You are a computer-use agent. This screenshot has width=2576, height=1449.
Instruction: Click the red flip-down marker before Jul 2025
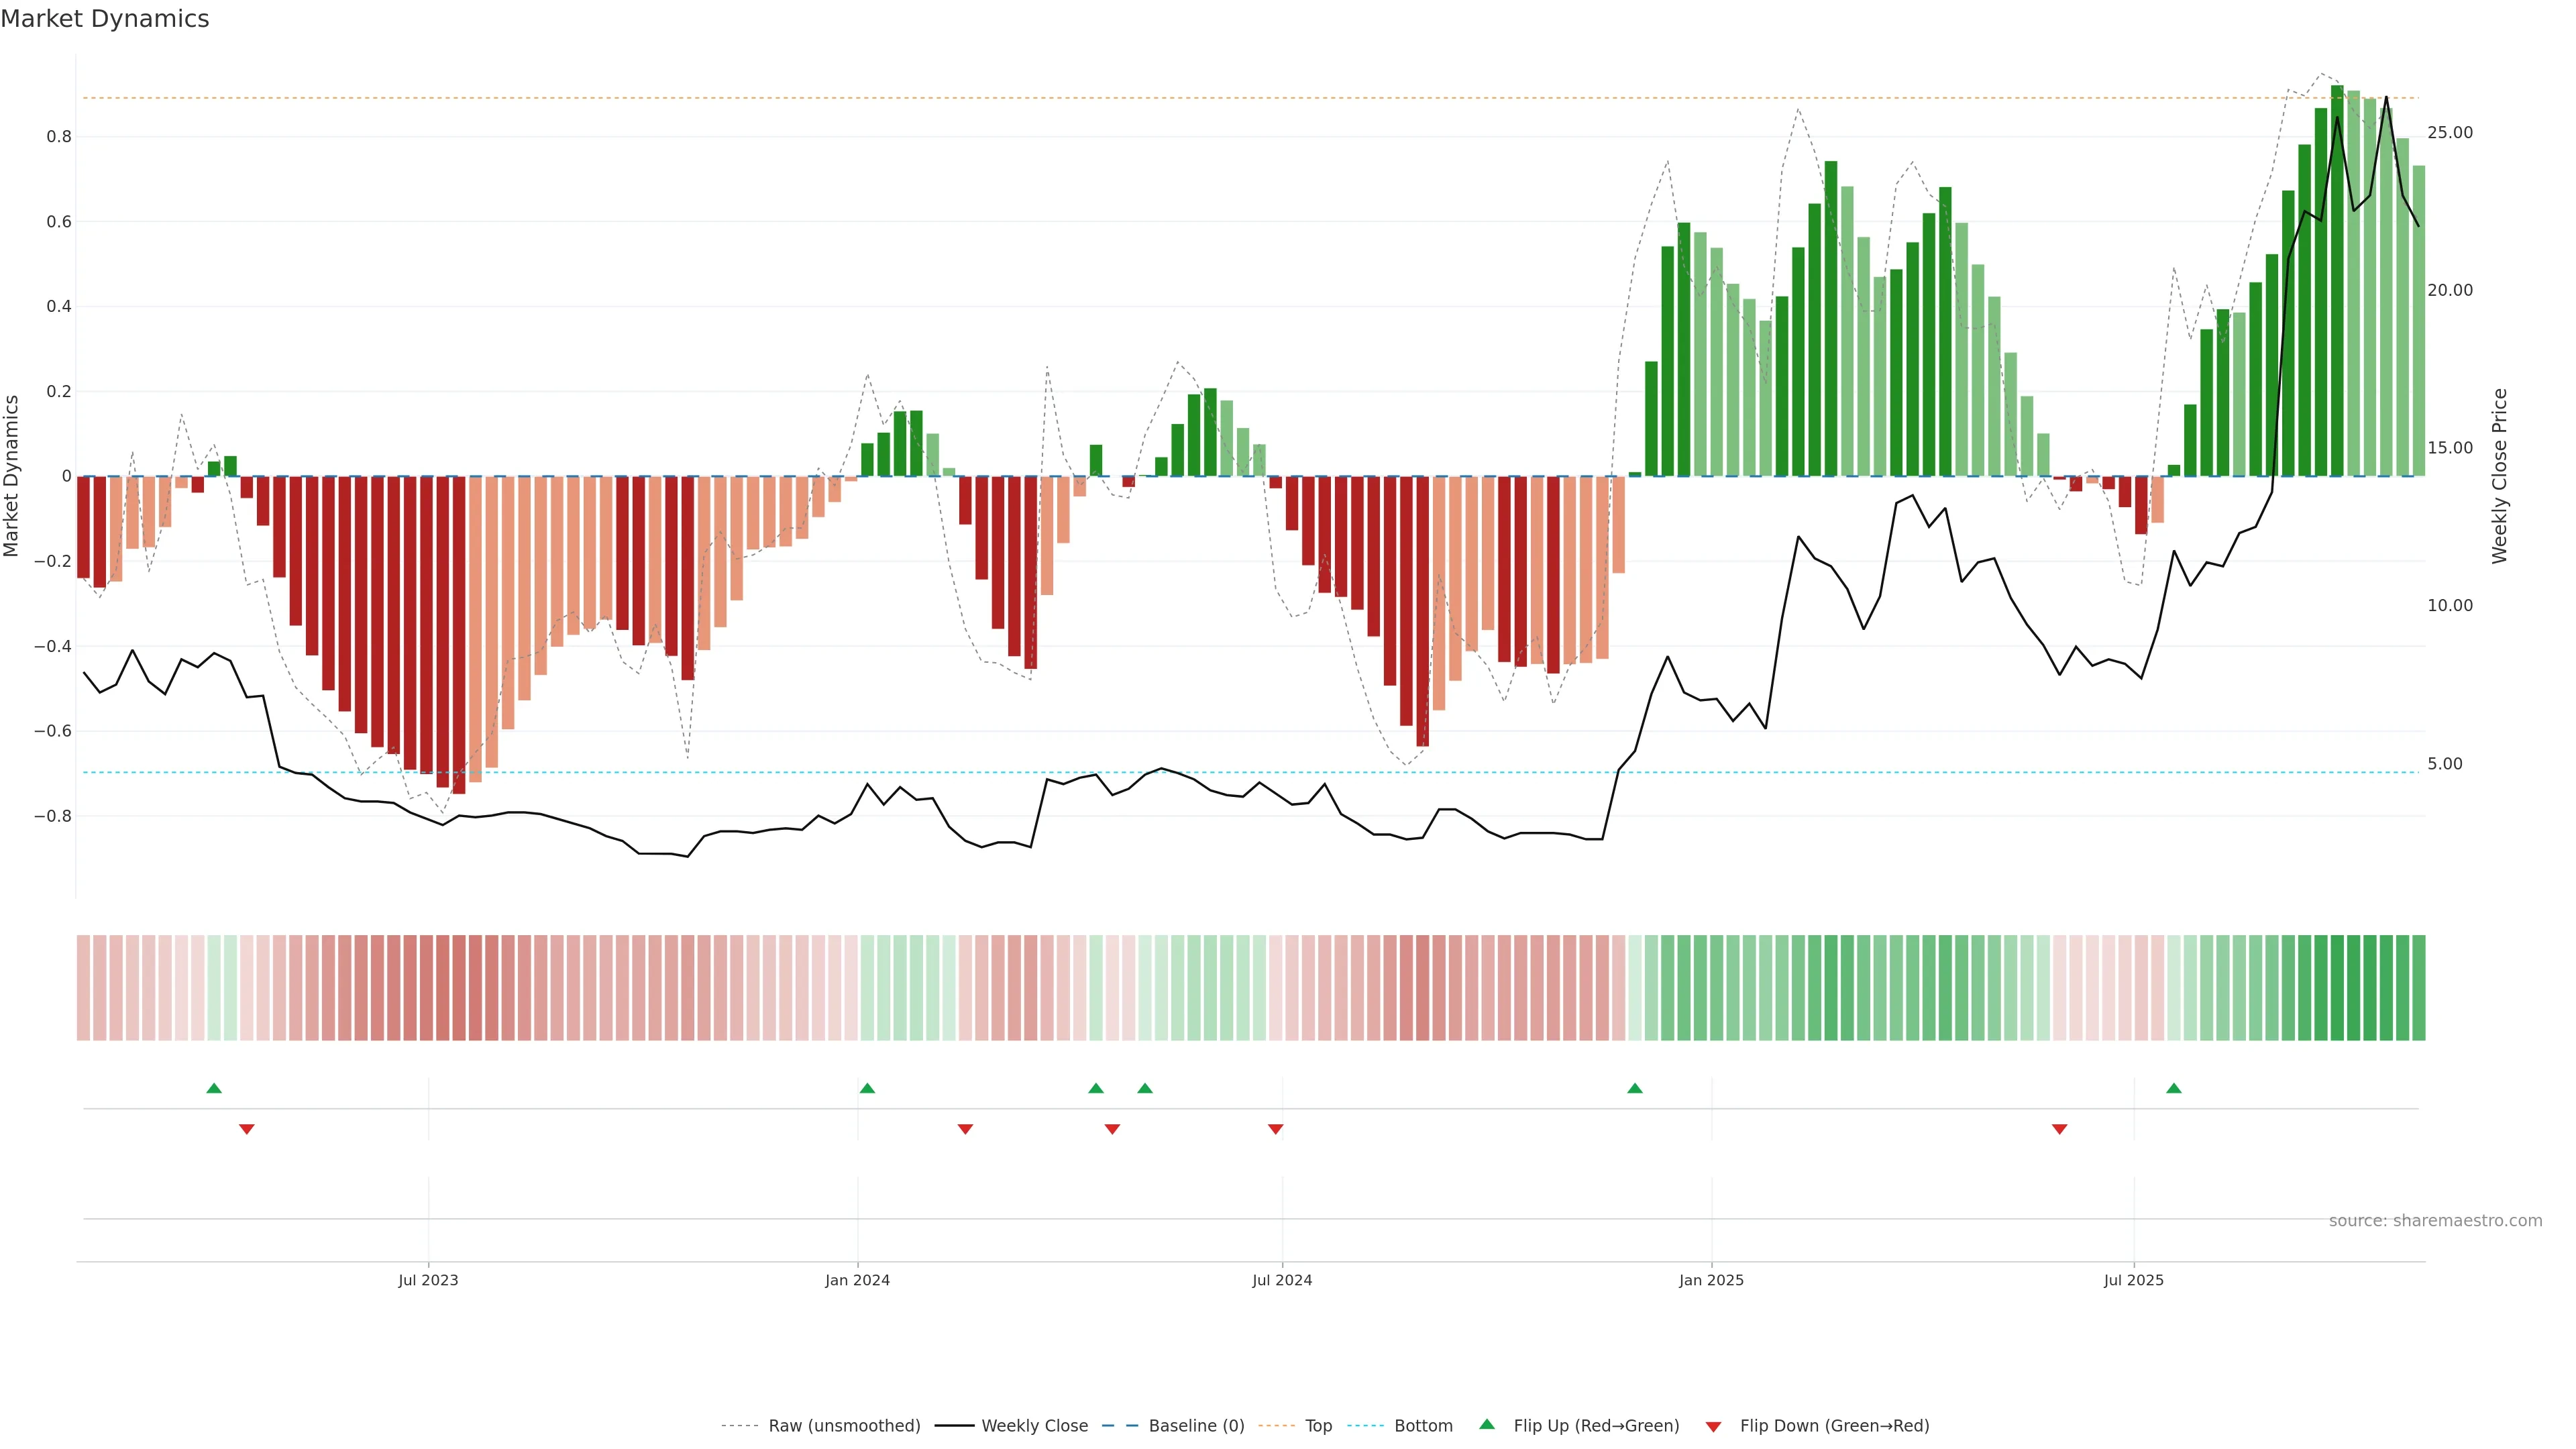tap(2059, 1129)
